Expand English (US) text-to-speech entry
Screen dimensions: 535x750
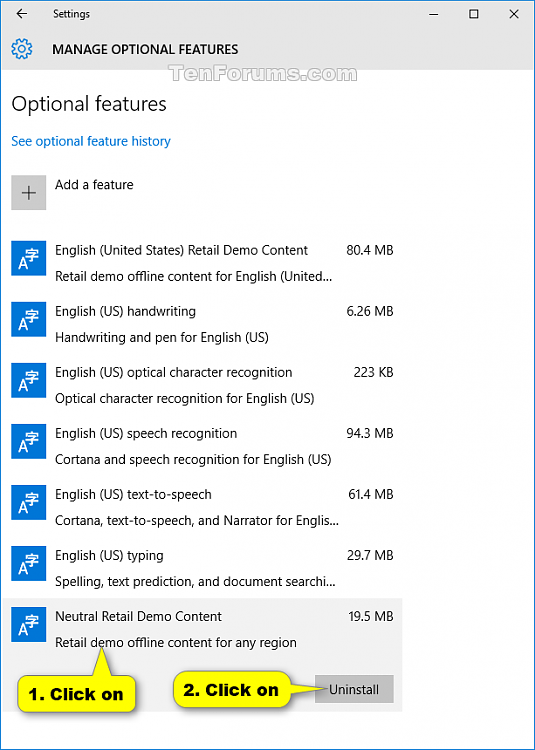(x=202, y=507)
